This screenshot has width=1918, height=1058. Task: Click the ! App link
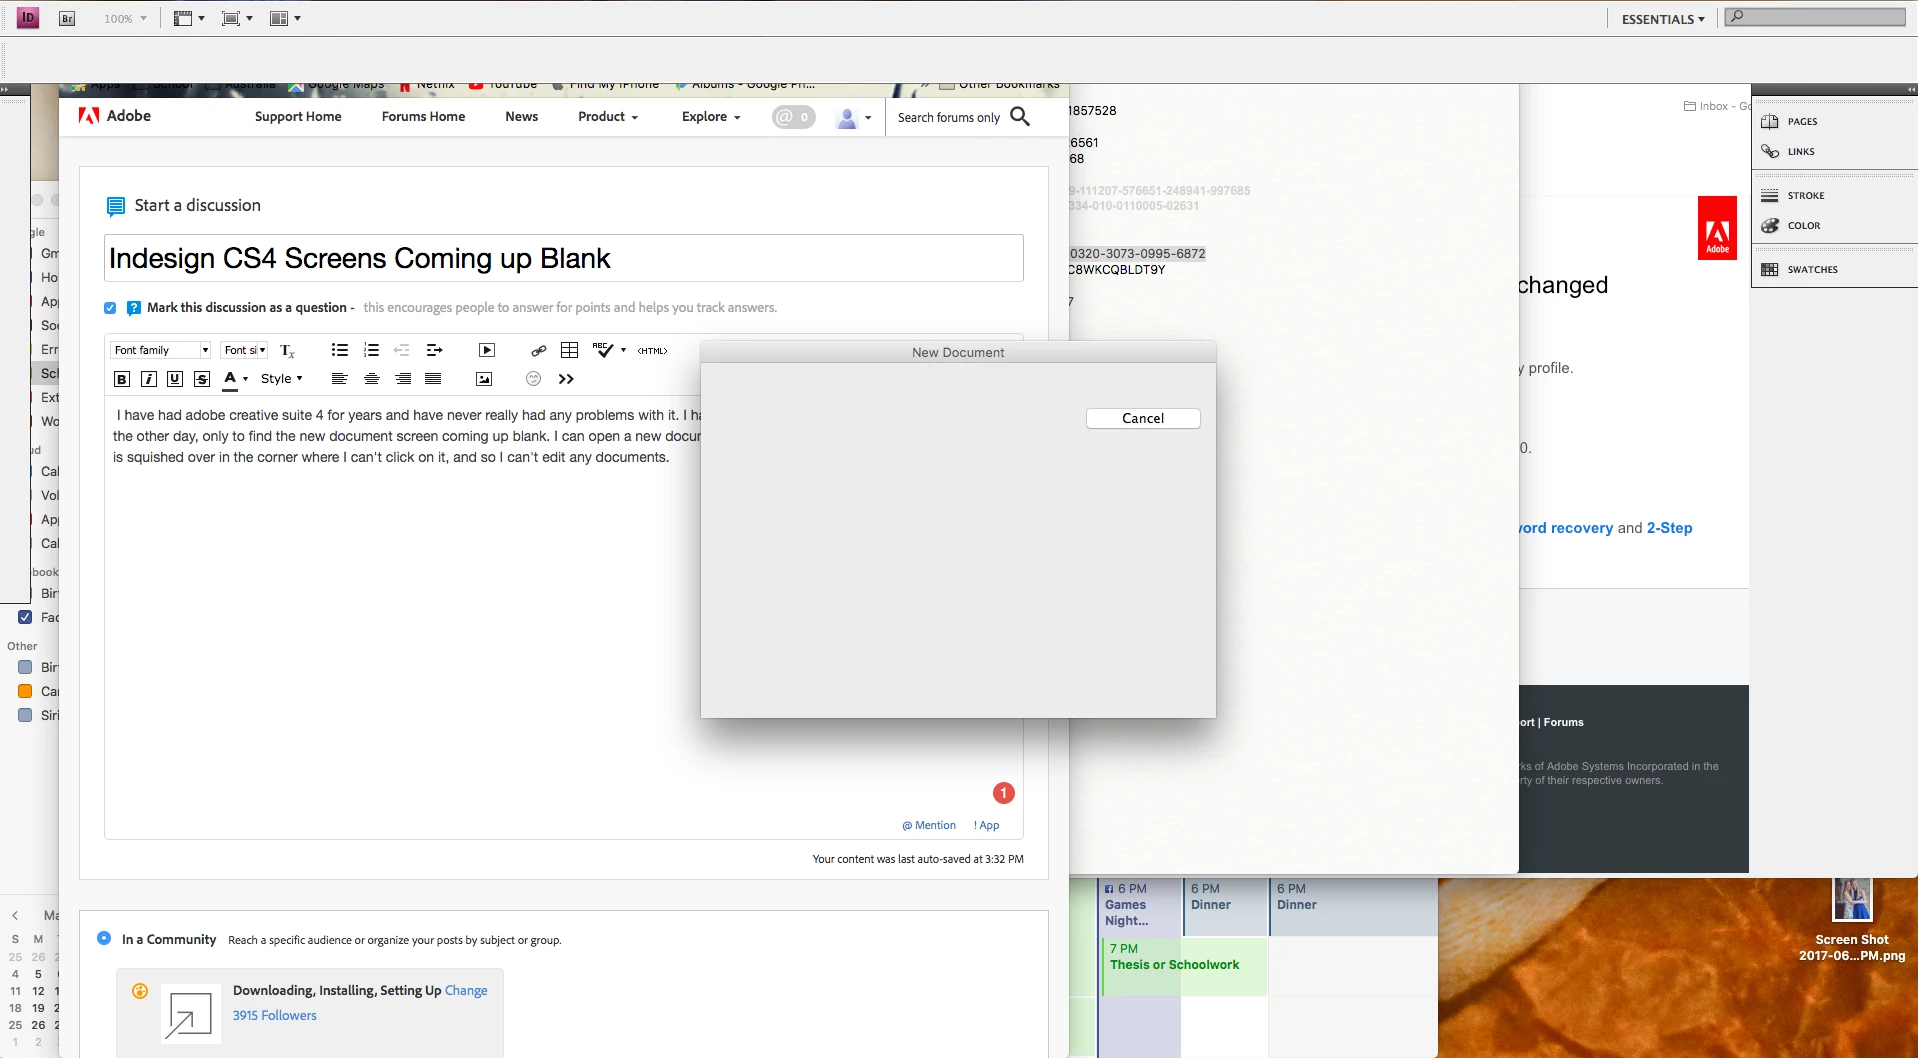[986, 825]
